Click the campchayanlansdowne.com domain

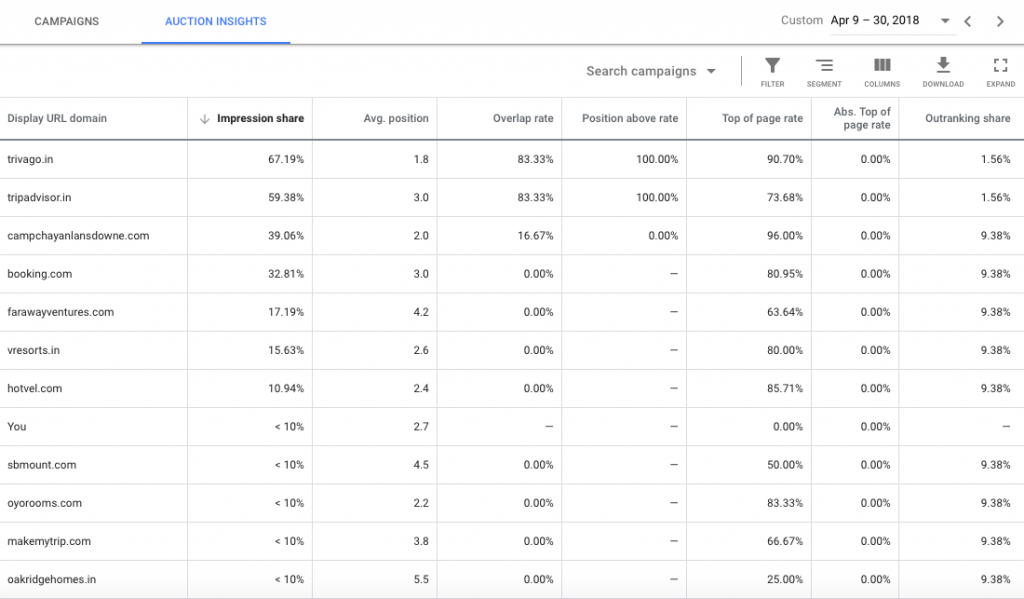(x=78, y=236)
